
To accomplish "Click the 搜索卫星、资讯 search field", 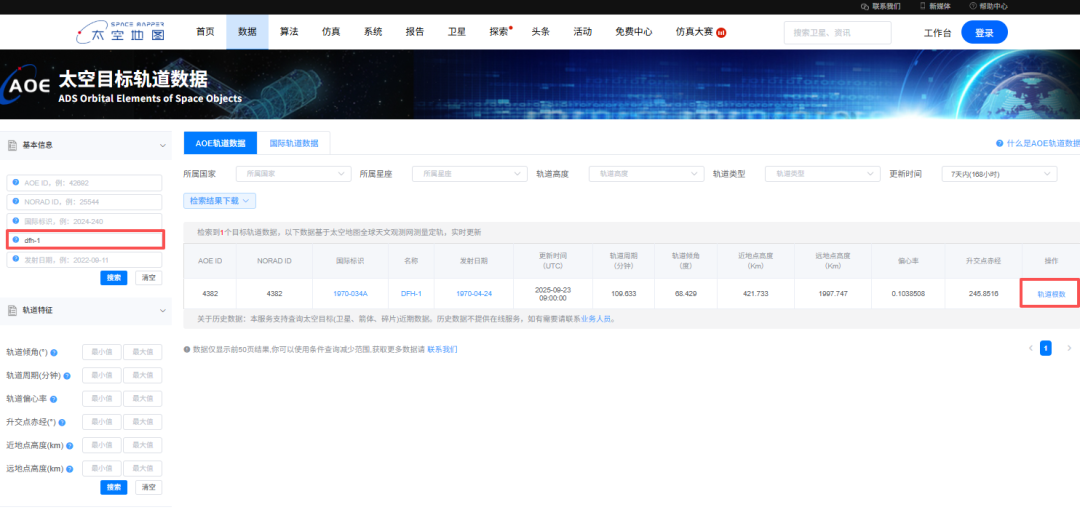I will pos(836,32).
